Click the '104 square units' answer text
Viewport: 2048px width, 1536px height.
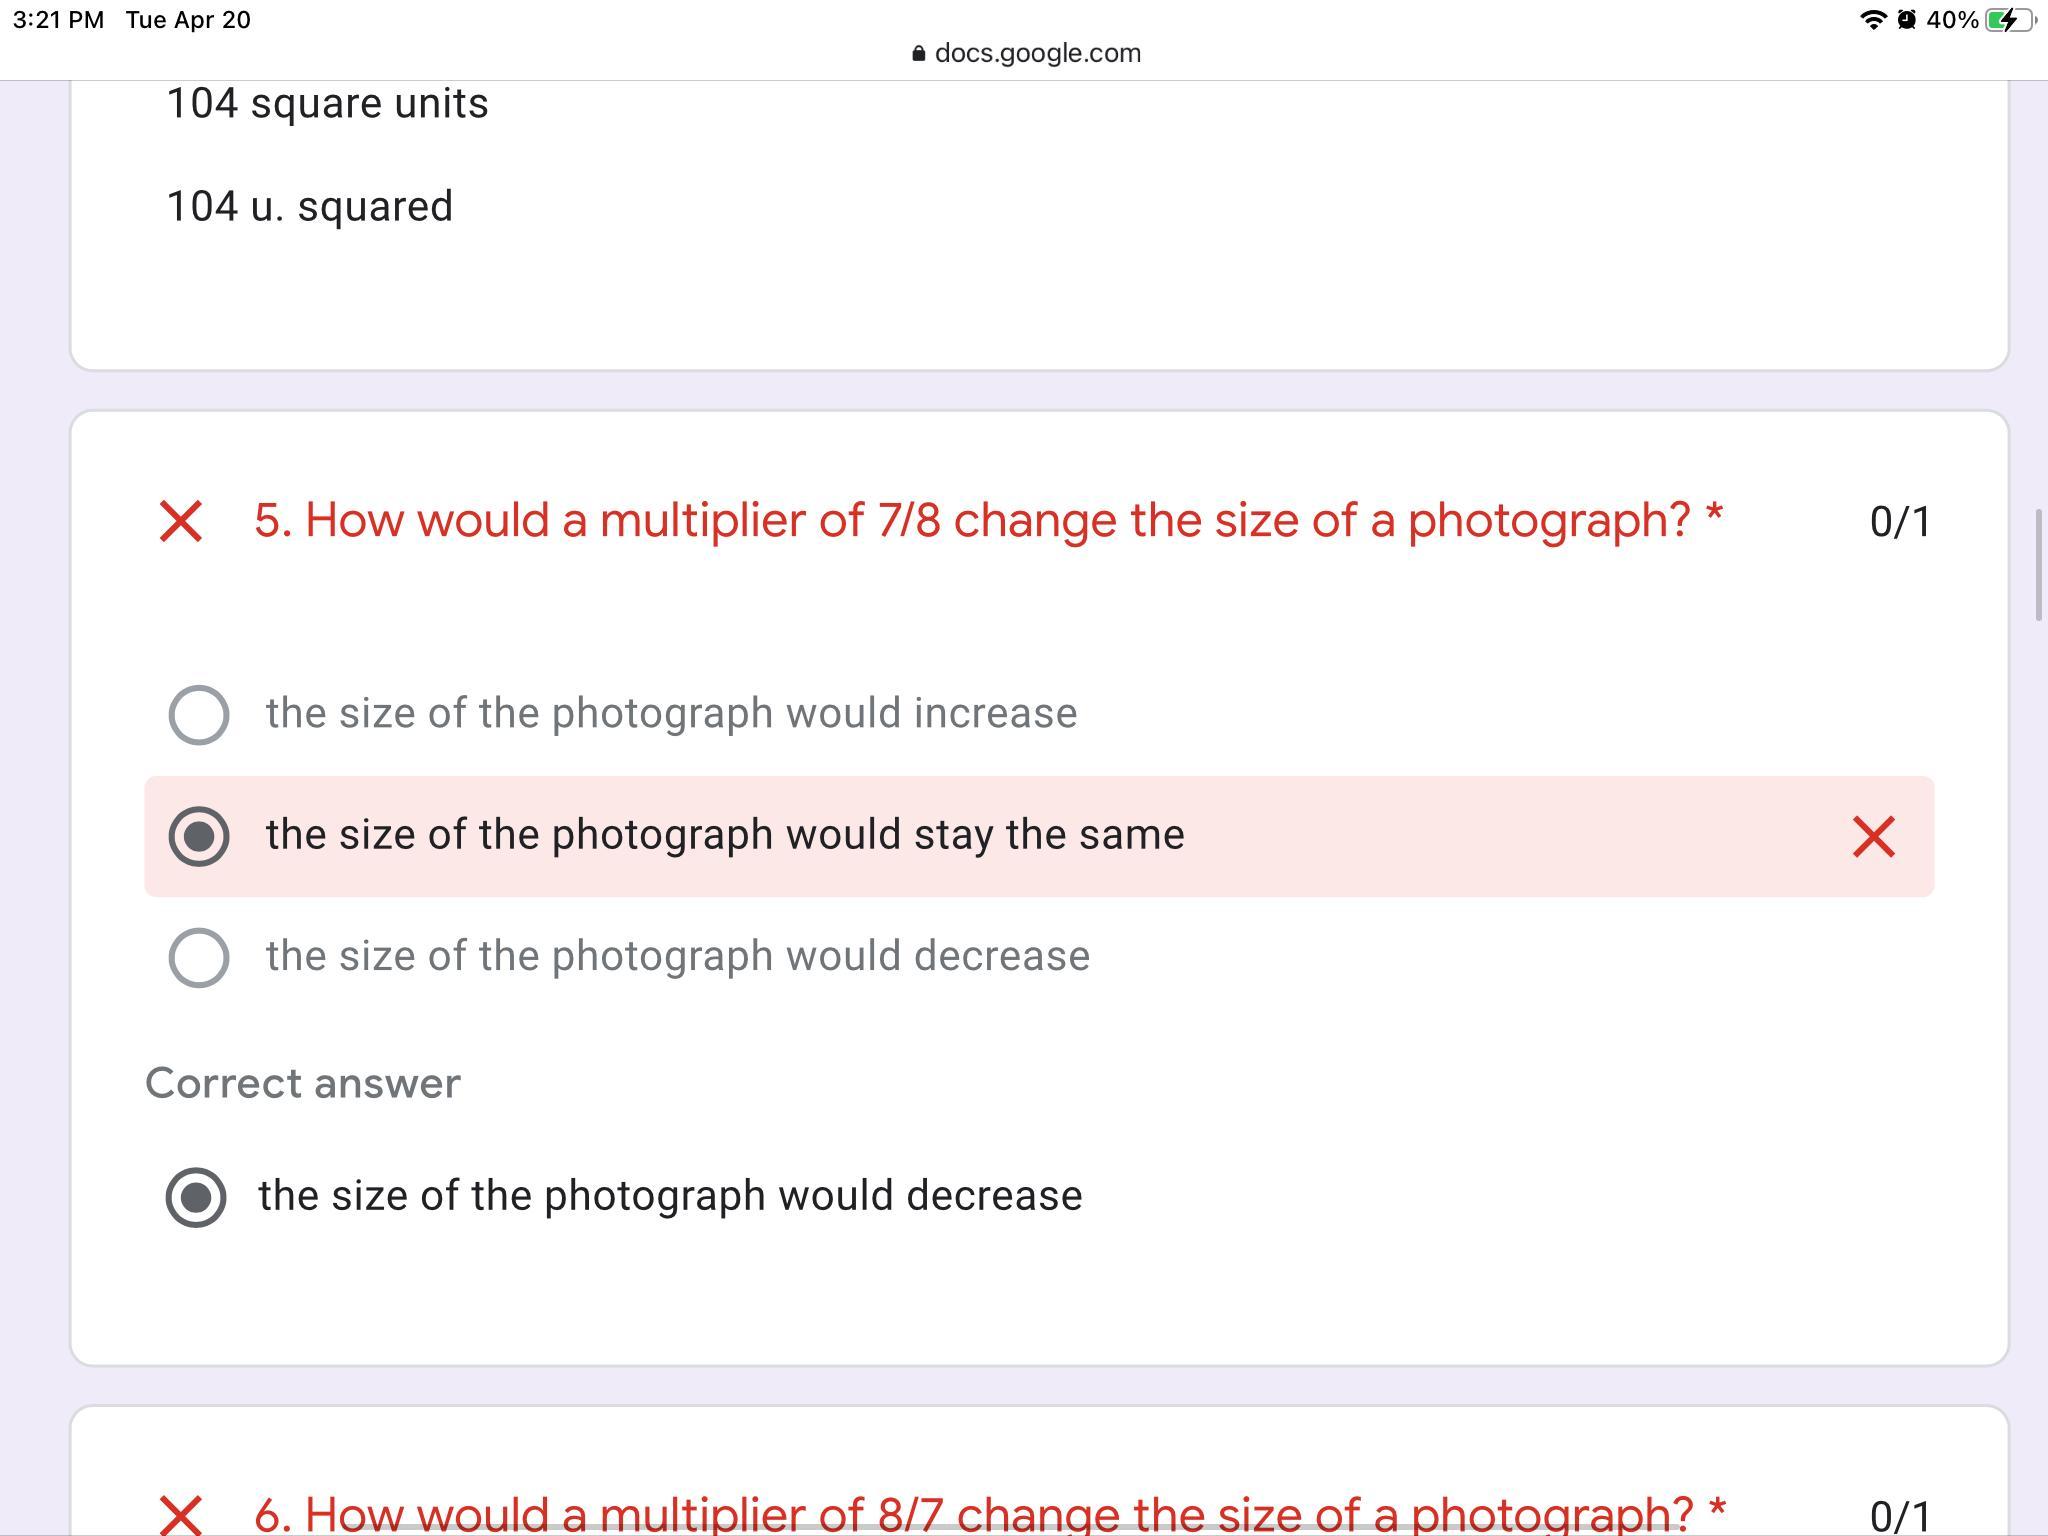click(x=327, y=104)
